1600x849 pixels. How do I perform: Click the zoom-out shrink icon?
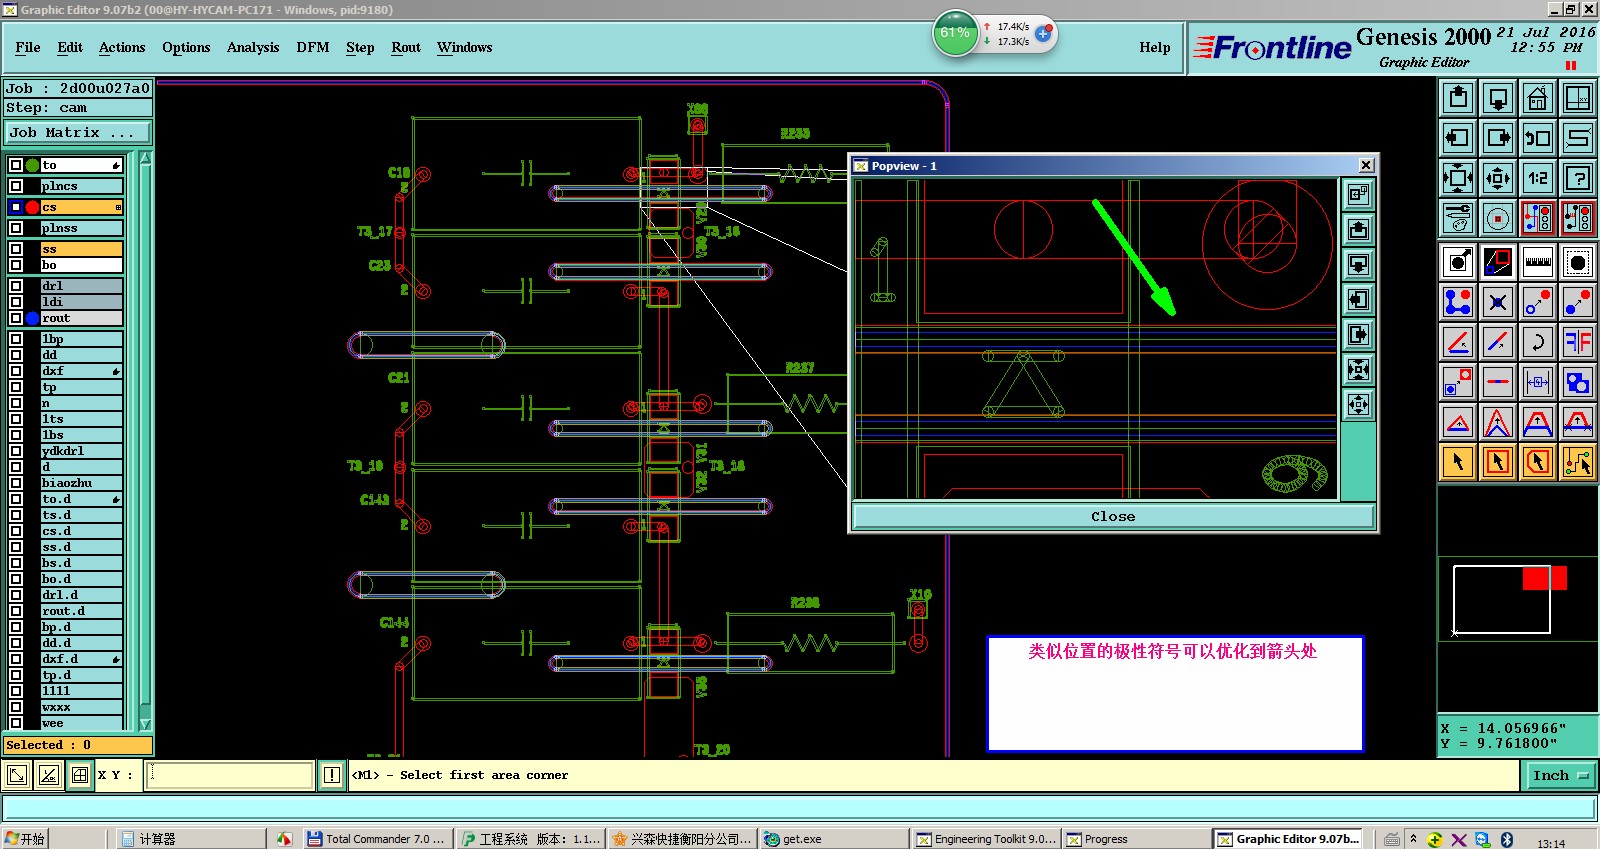point(1498,179)
